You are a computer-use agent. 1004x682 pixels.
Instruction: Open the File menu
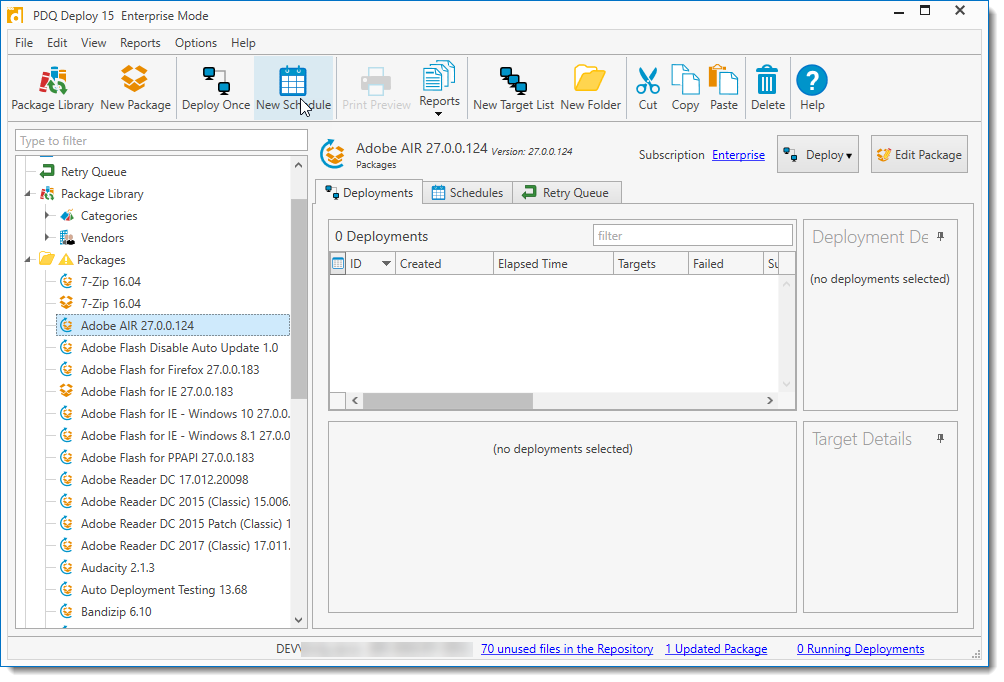click(x=24, y=43)
